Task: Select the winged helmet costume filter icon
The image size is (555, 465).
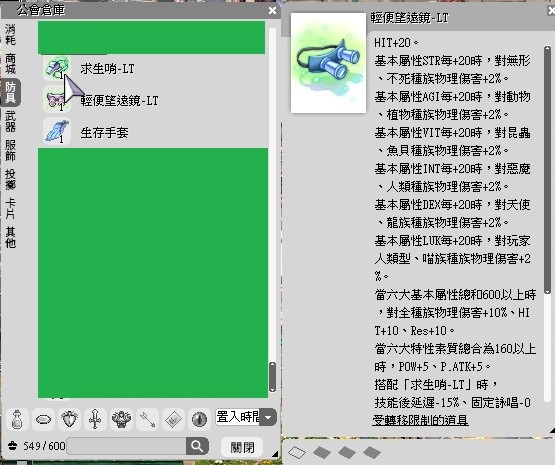Action: pyautogui.click(x=121, y=419)
